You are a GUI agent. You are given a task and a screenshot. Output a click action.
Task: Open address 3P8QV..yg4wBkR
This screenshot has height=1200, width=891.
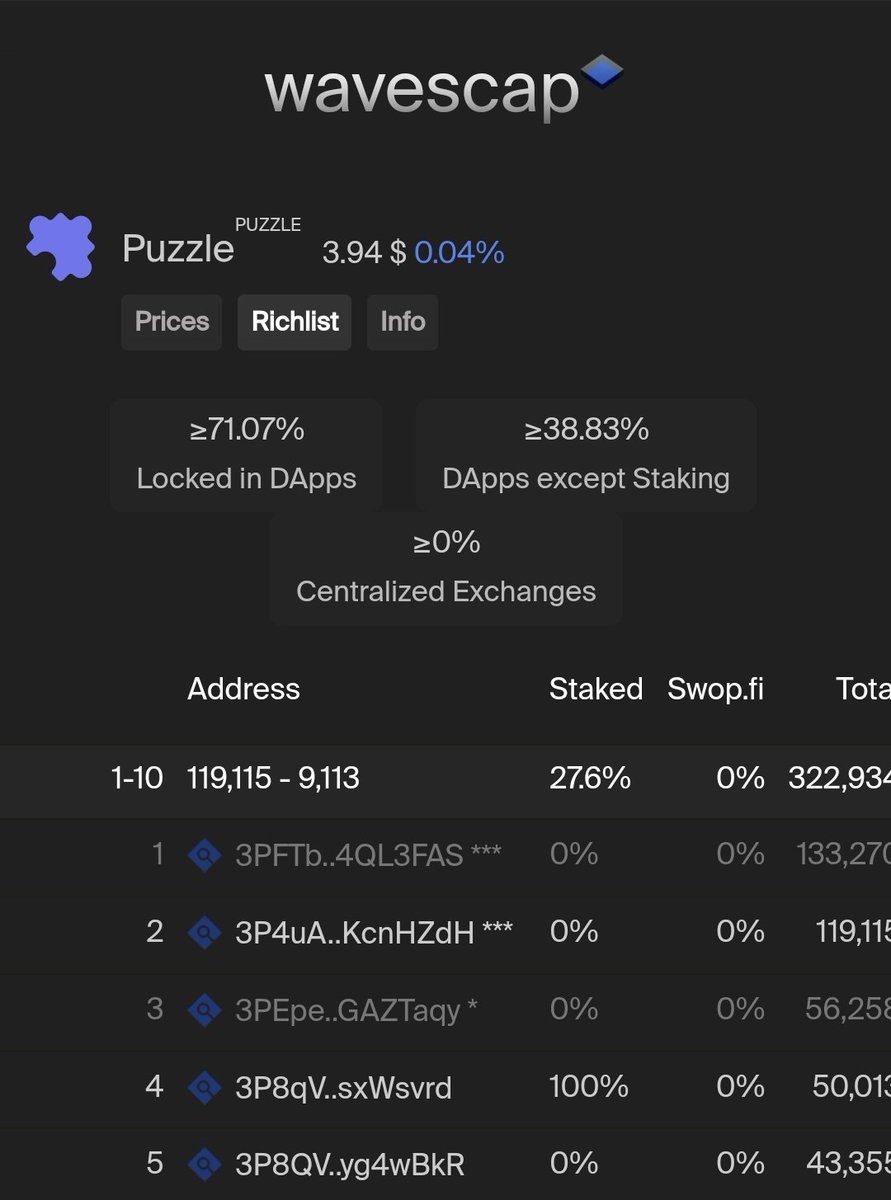[x=350, y=1164]
